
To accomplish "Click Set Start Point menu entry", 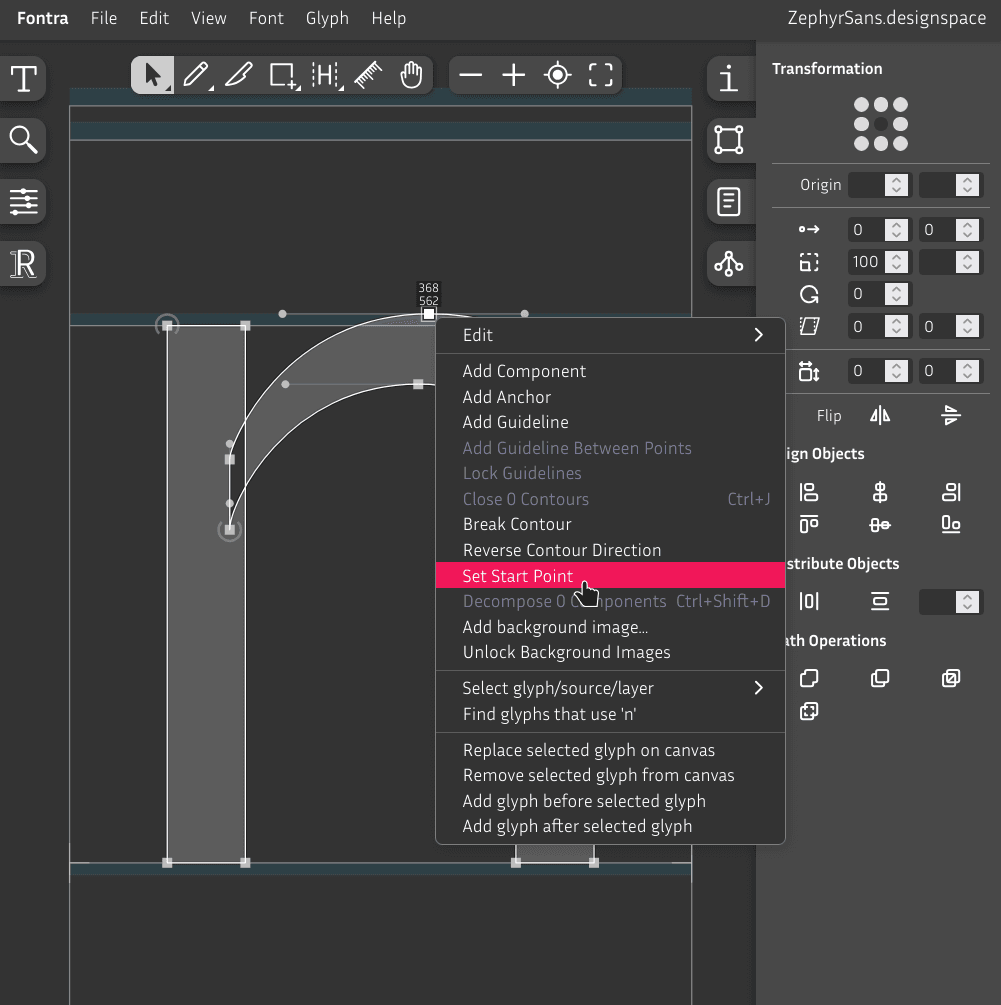I will [x=518, y=576].
